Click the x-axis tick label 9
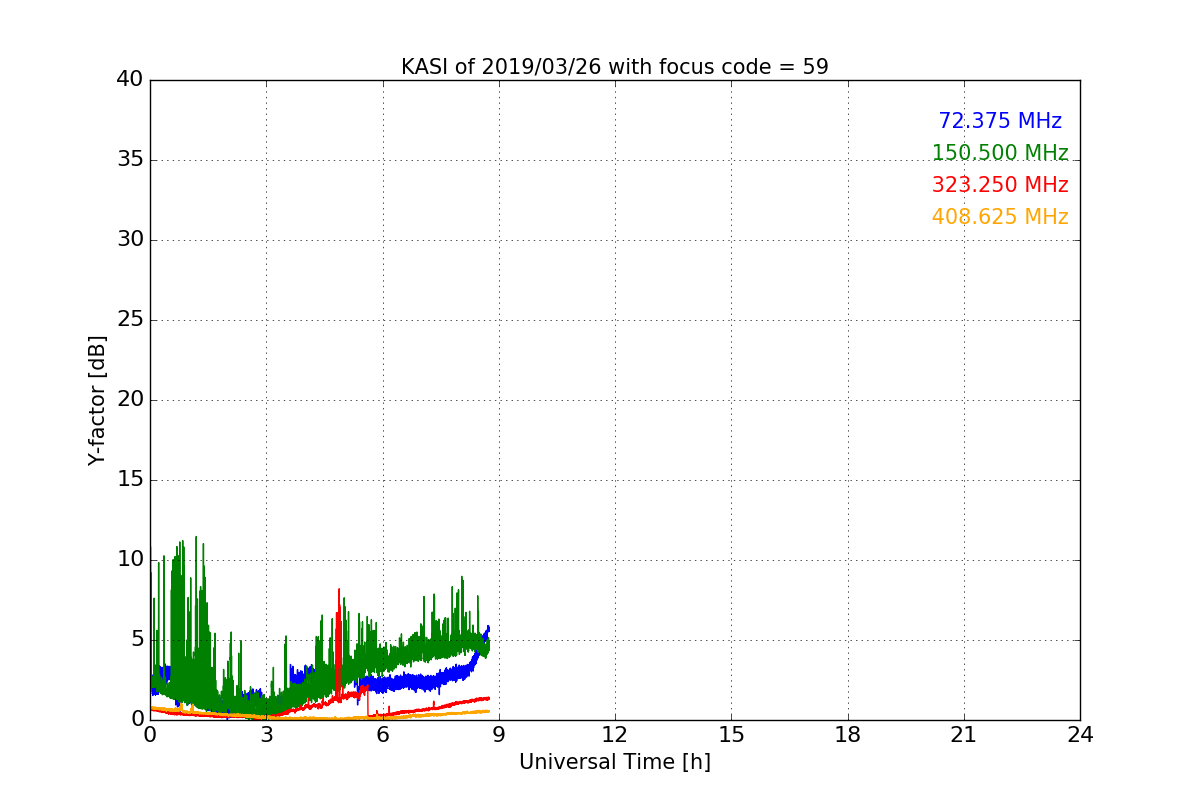The height and width of the screenshot is (800, 1200). [499, 735]
